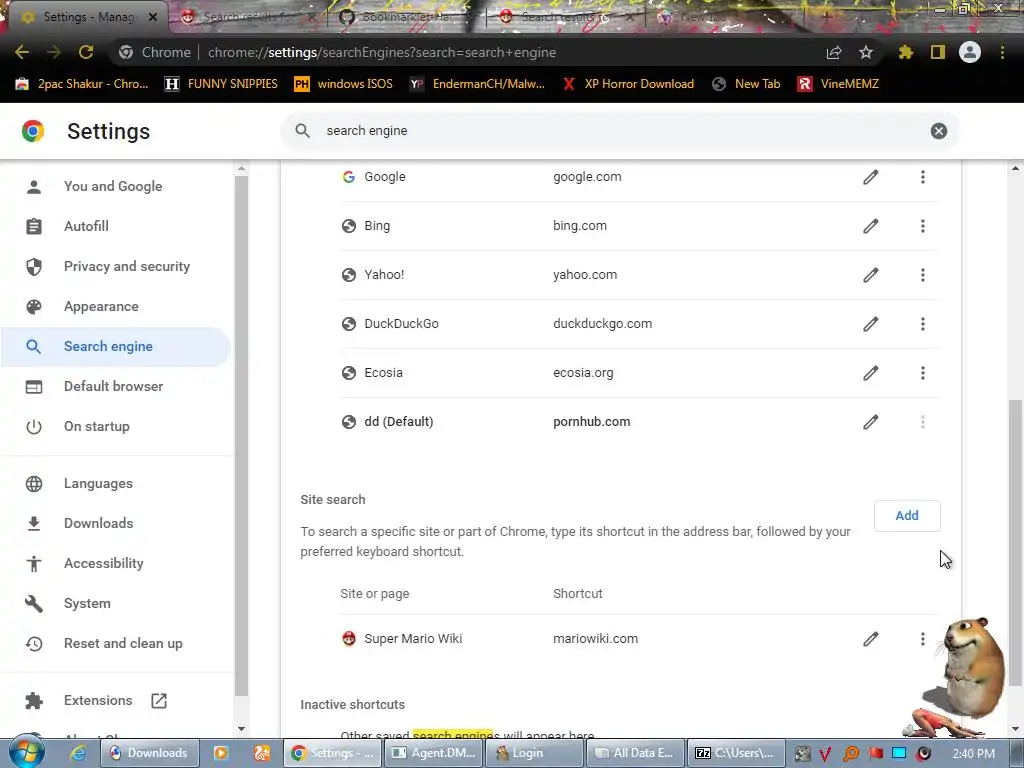
Task: Close the Settings tab
Action: pyautogui.click(x=153, y=17)
